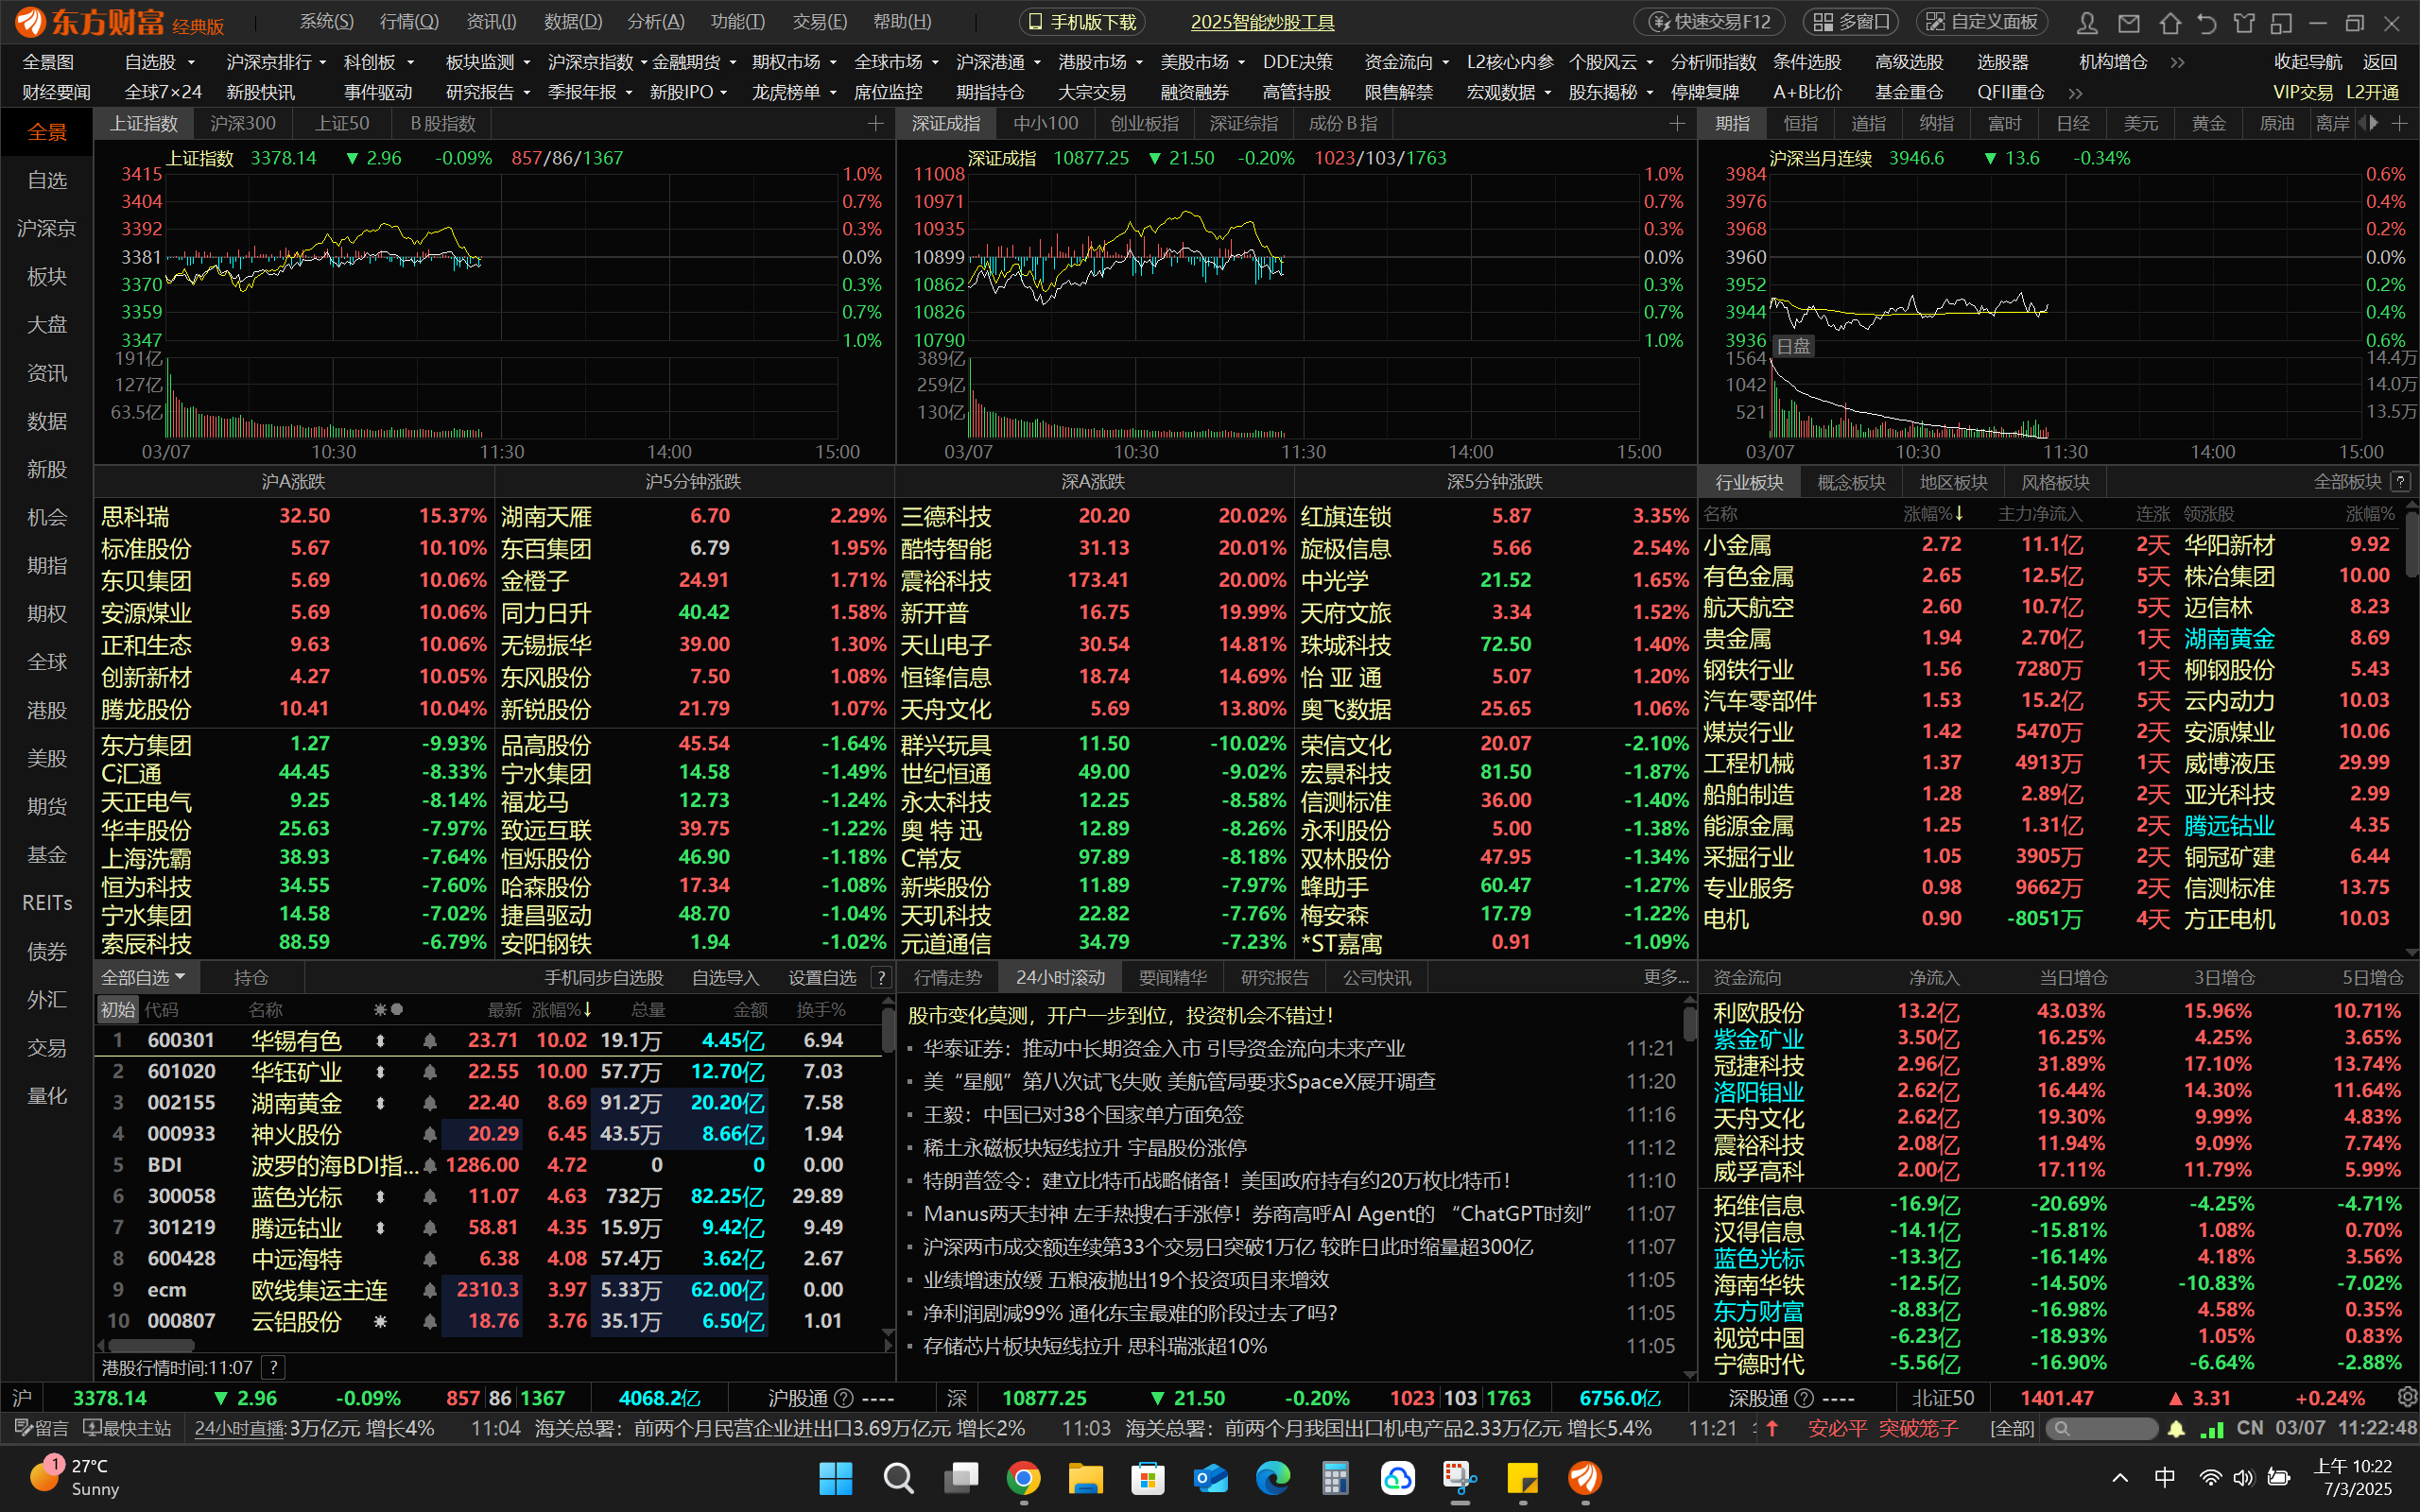Click the watchlist vertical scrollbar thumb
Viewport: 2420px width, 1512px height.
pos(888,1030)
